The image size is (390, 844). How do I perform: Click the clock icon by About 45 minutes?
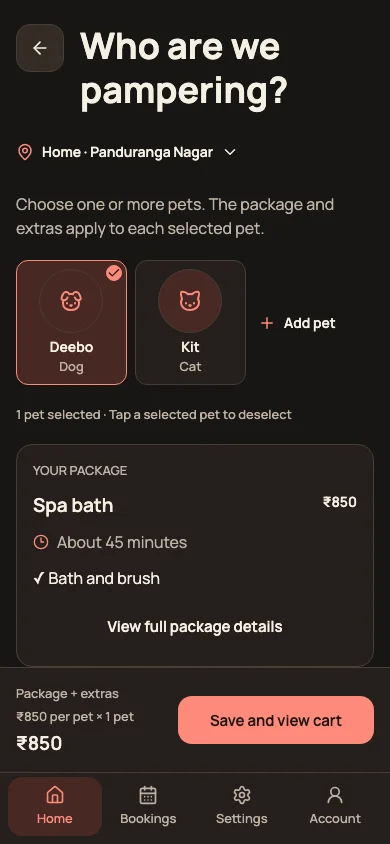click(41, 542)
